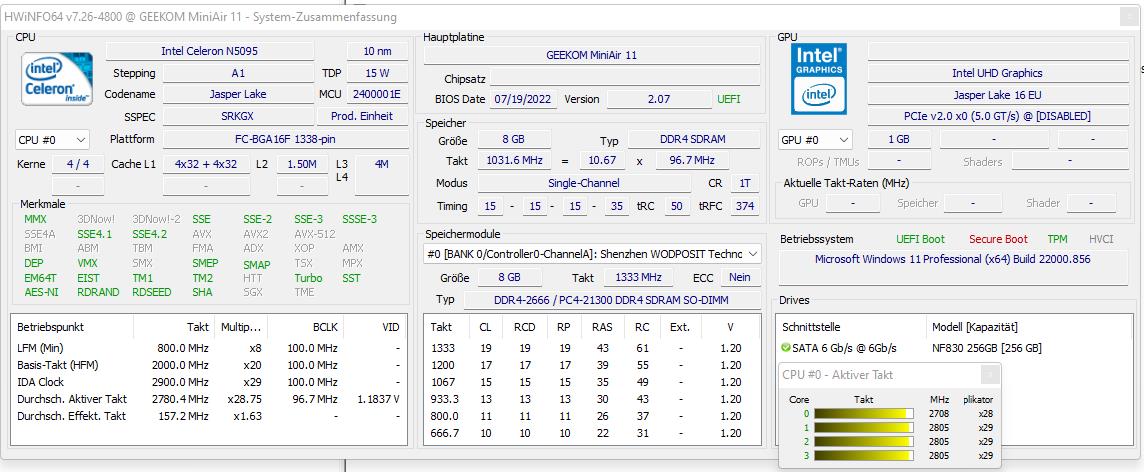Click the Single-Channel mode field
The image size is (1144, 472).
point(584,183)
